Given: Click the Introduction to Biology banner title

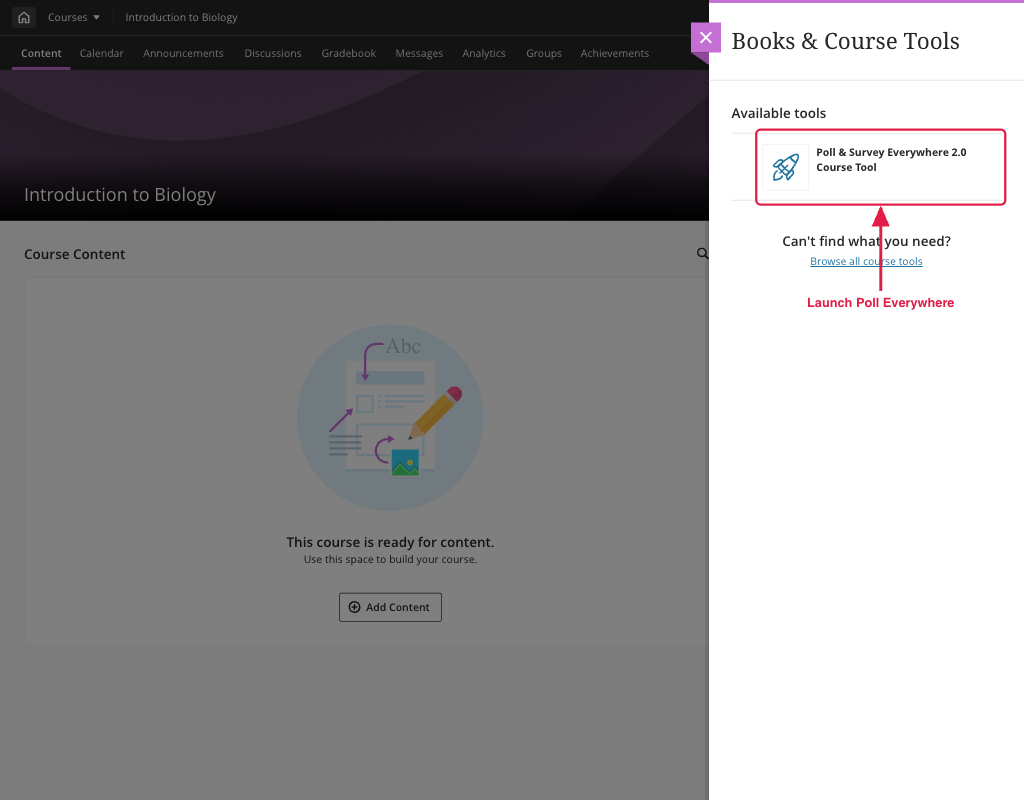Looking at the screenshot, I should coord(120,195).
